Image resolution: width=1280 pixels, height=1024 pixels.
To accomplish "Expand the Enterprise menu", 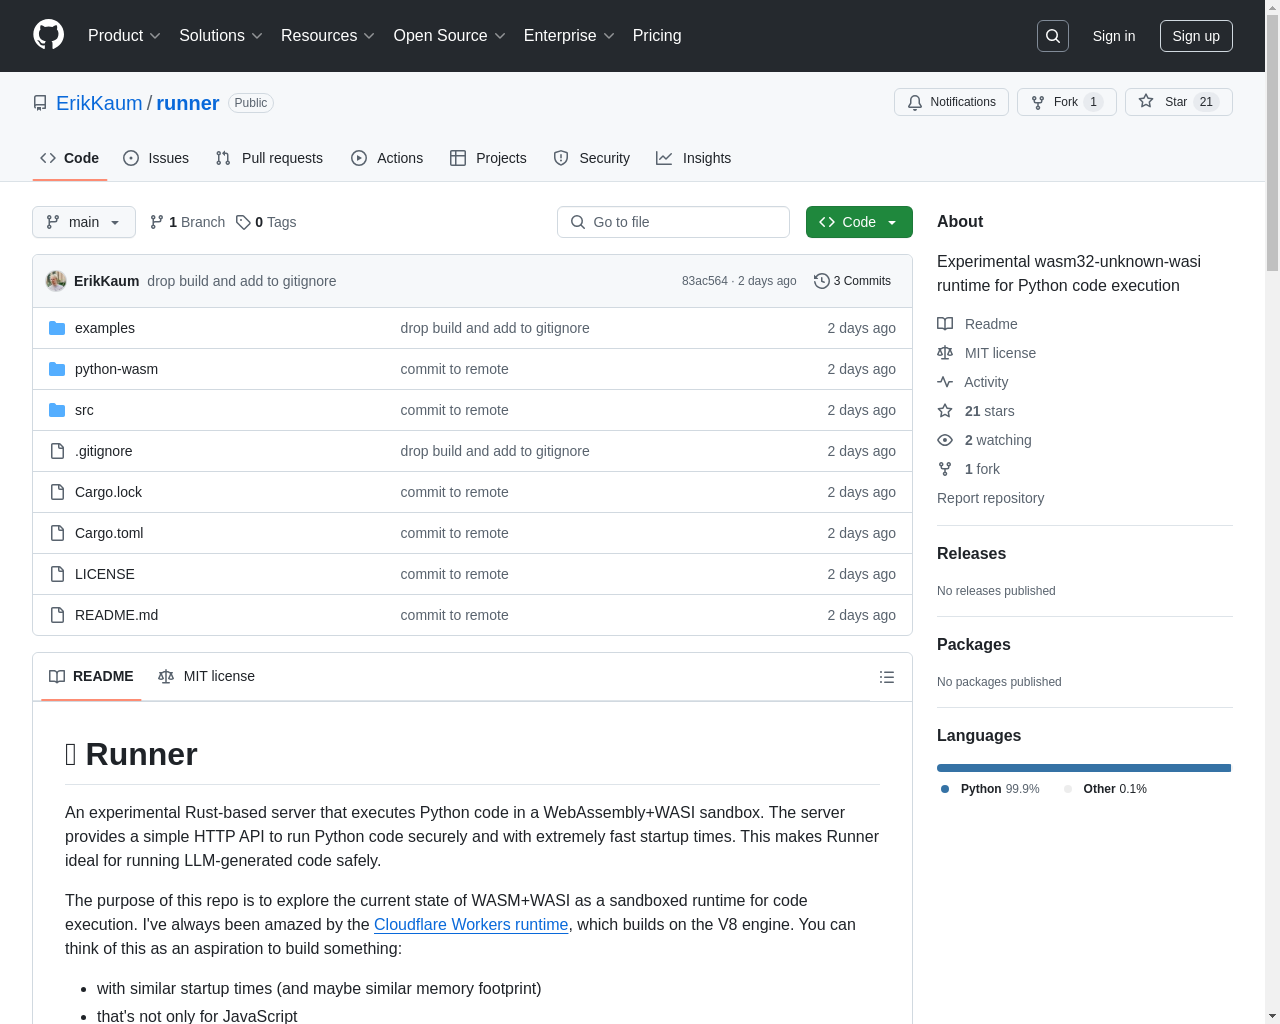I will coord(569,36).
